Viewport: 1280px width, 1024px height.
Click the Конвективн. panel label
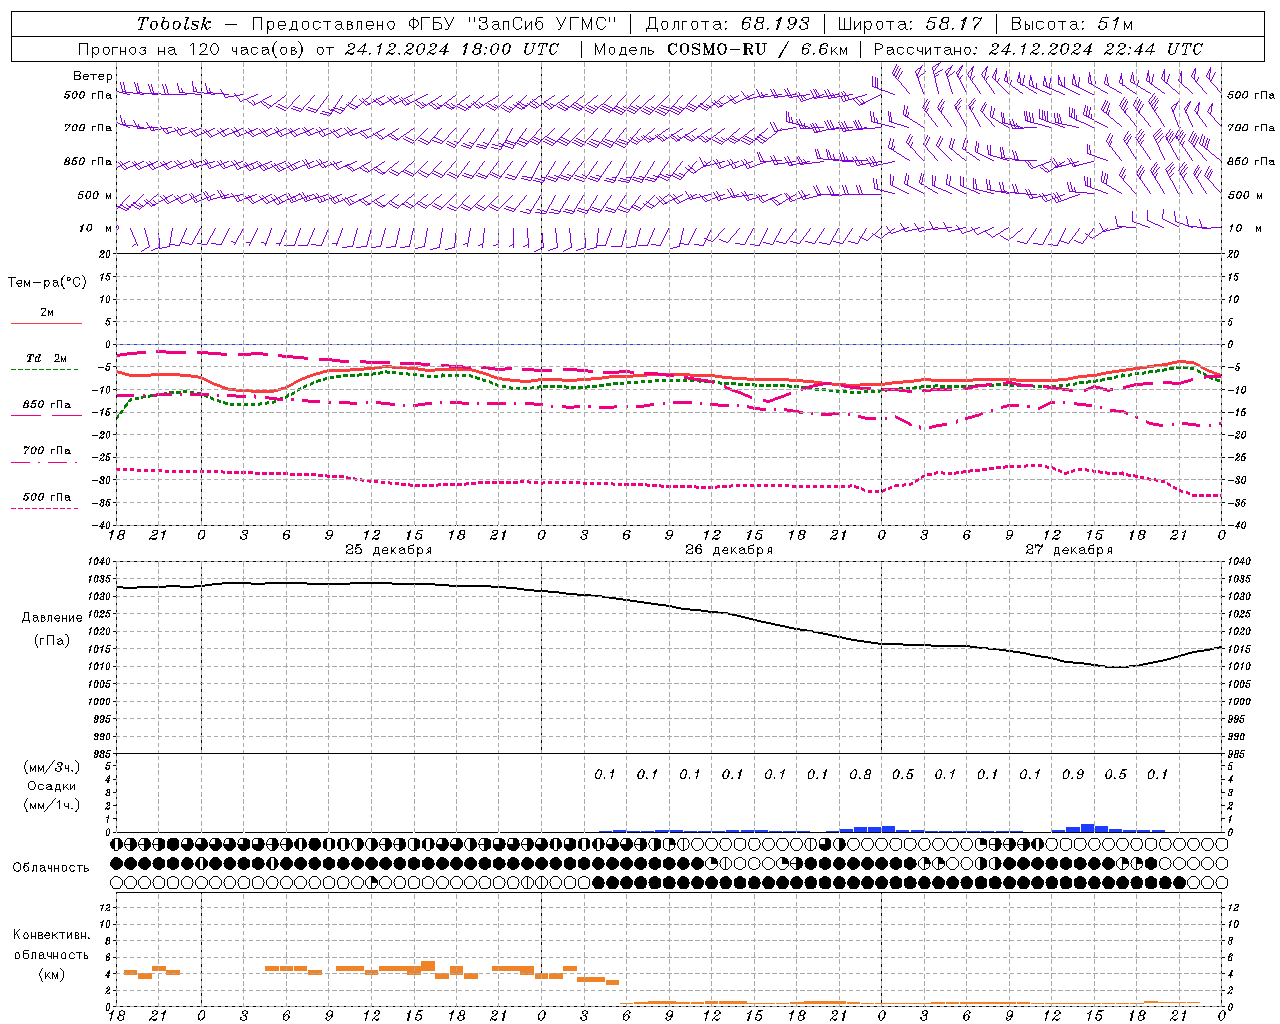point(51,935)
